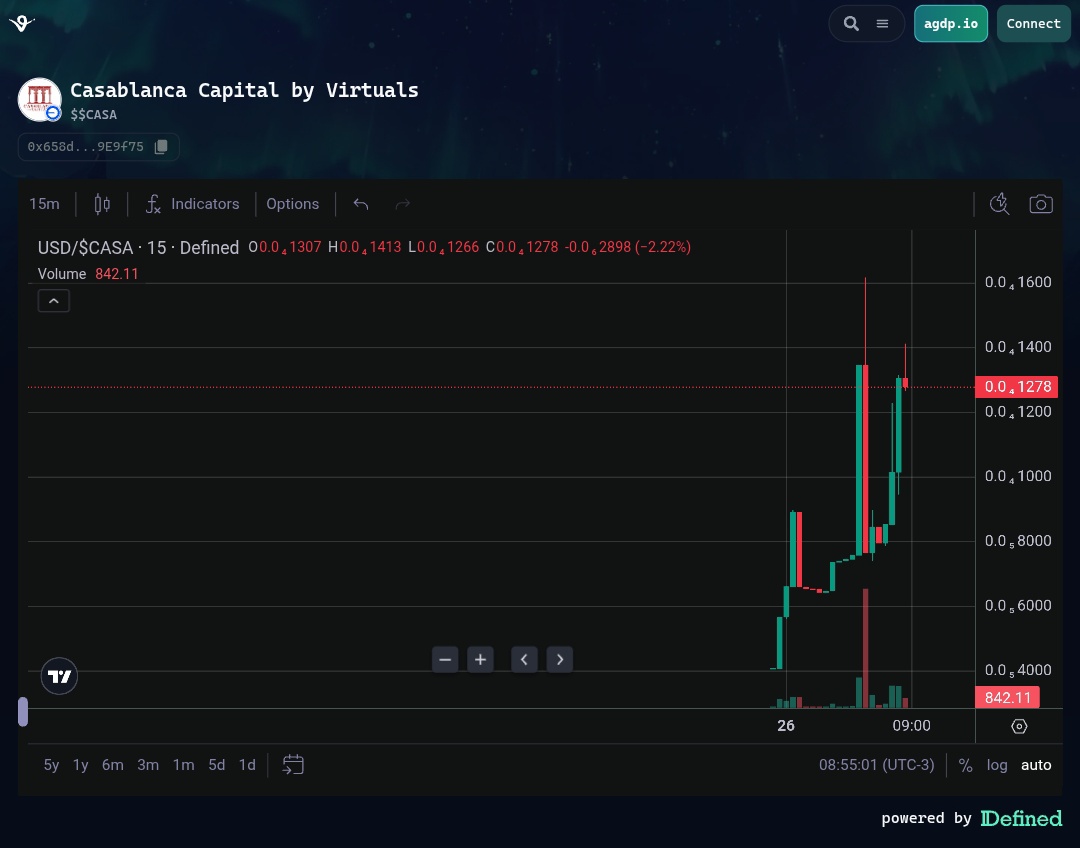This screenshot has height=848, width=1080.
Task: Select the 6m date range
Action: 113,765
